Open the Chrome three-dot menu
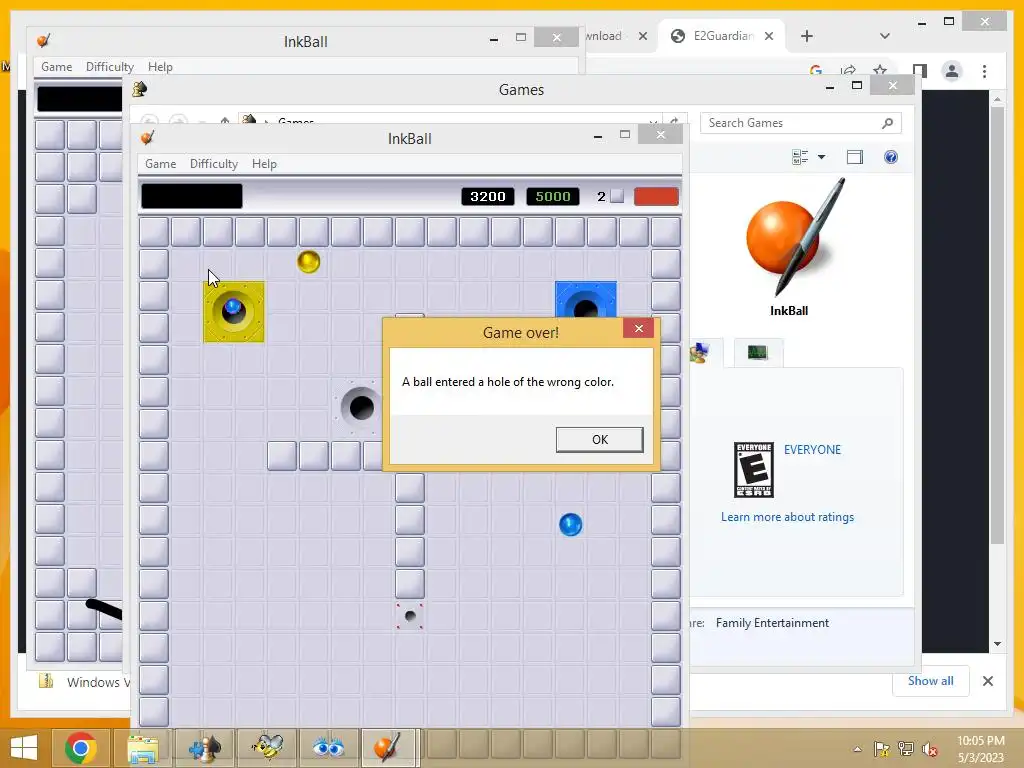 (x=984, y=71)
